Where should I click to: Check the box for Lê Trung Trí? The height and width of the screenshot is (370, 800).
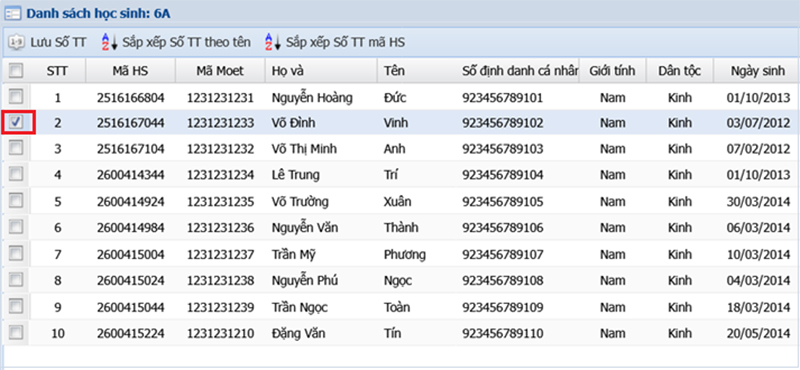[x=16, y=174]
